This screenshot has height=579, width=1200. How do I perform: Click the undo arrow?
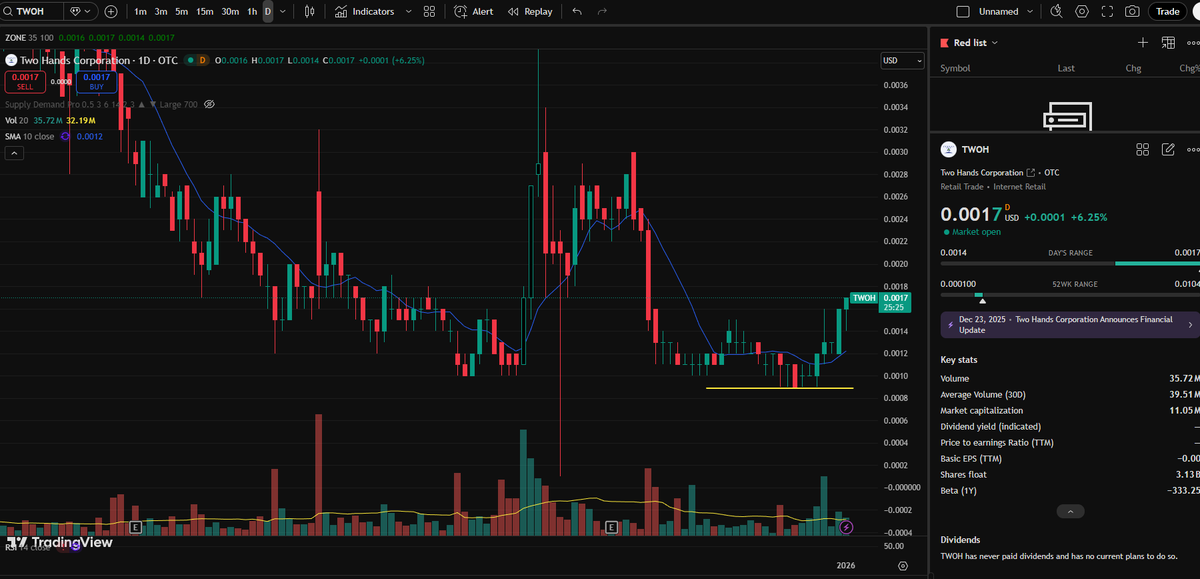578,12
